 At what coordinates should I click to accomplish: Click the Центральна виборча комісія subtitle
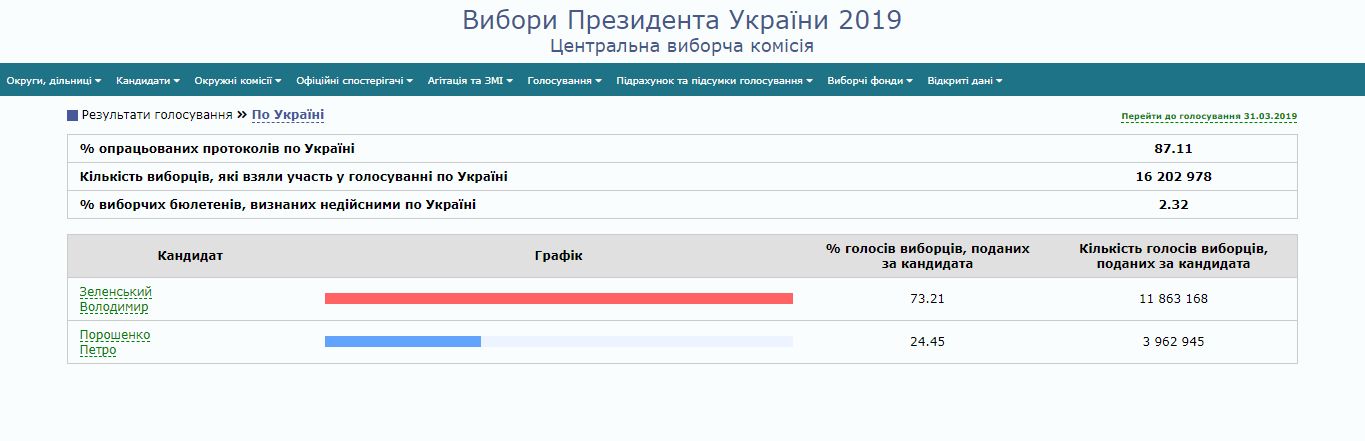(x=681, y=46)
